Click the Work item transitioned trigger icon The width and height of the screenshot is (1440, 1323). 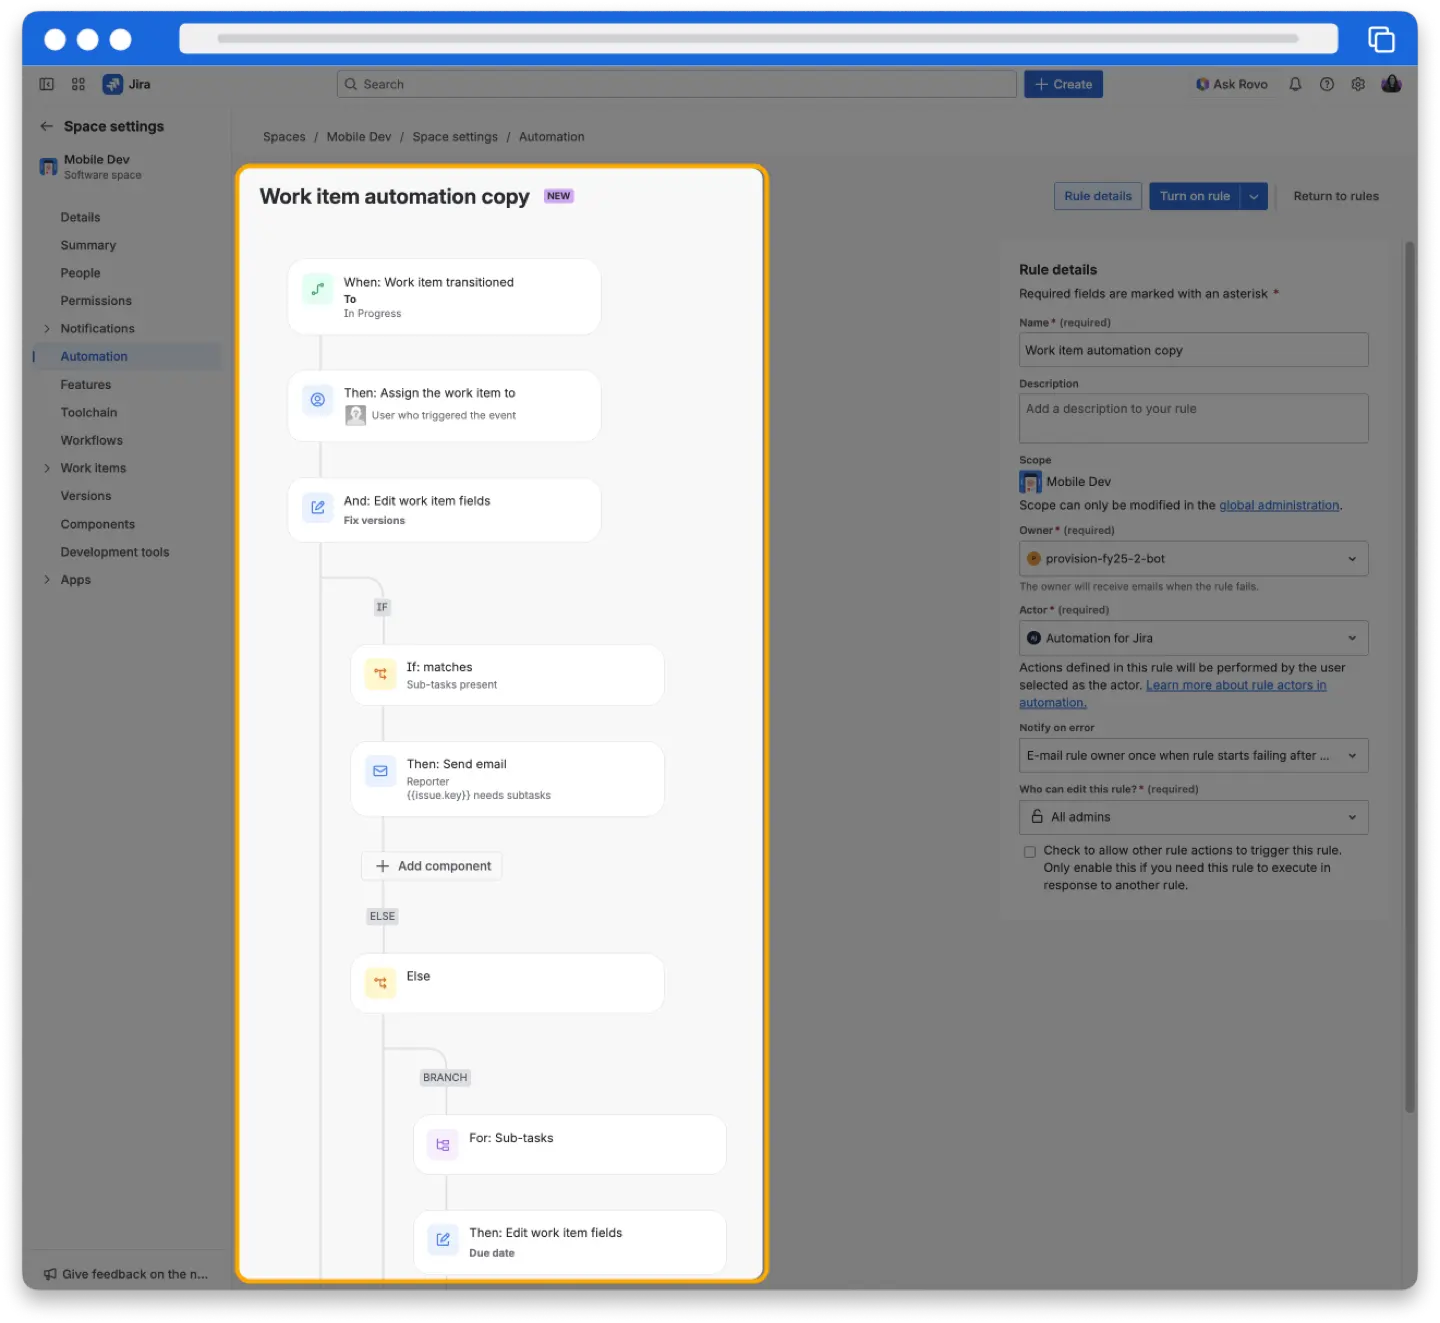tap(317, 289)
